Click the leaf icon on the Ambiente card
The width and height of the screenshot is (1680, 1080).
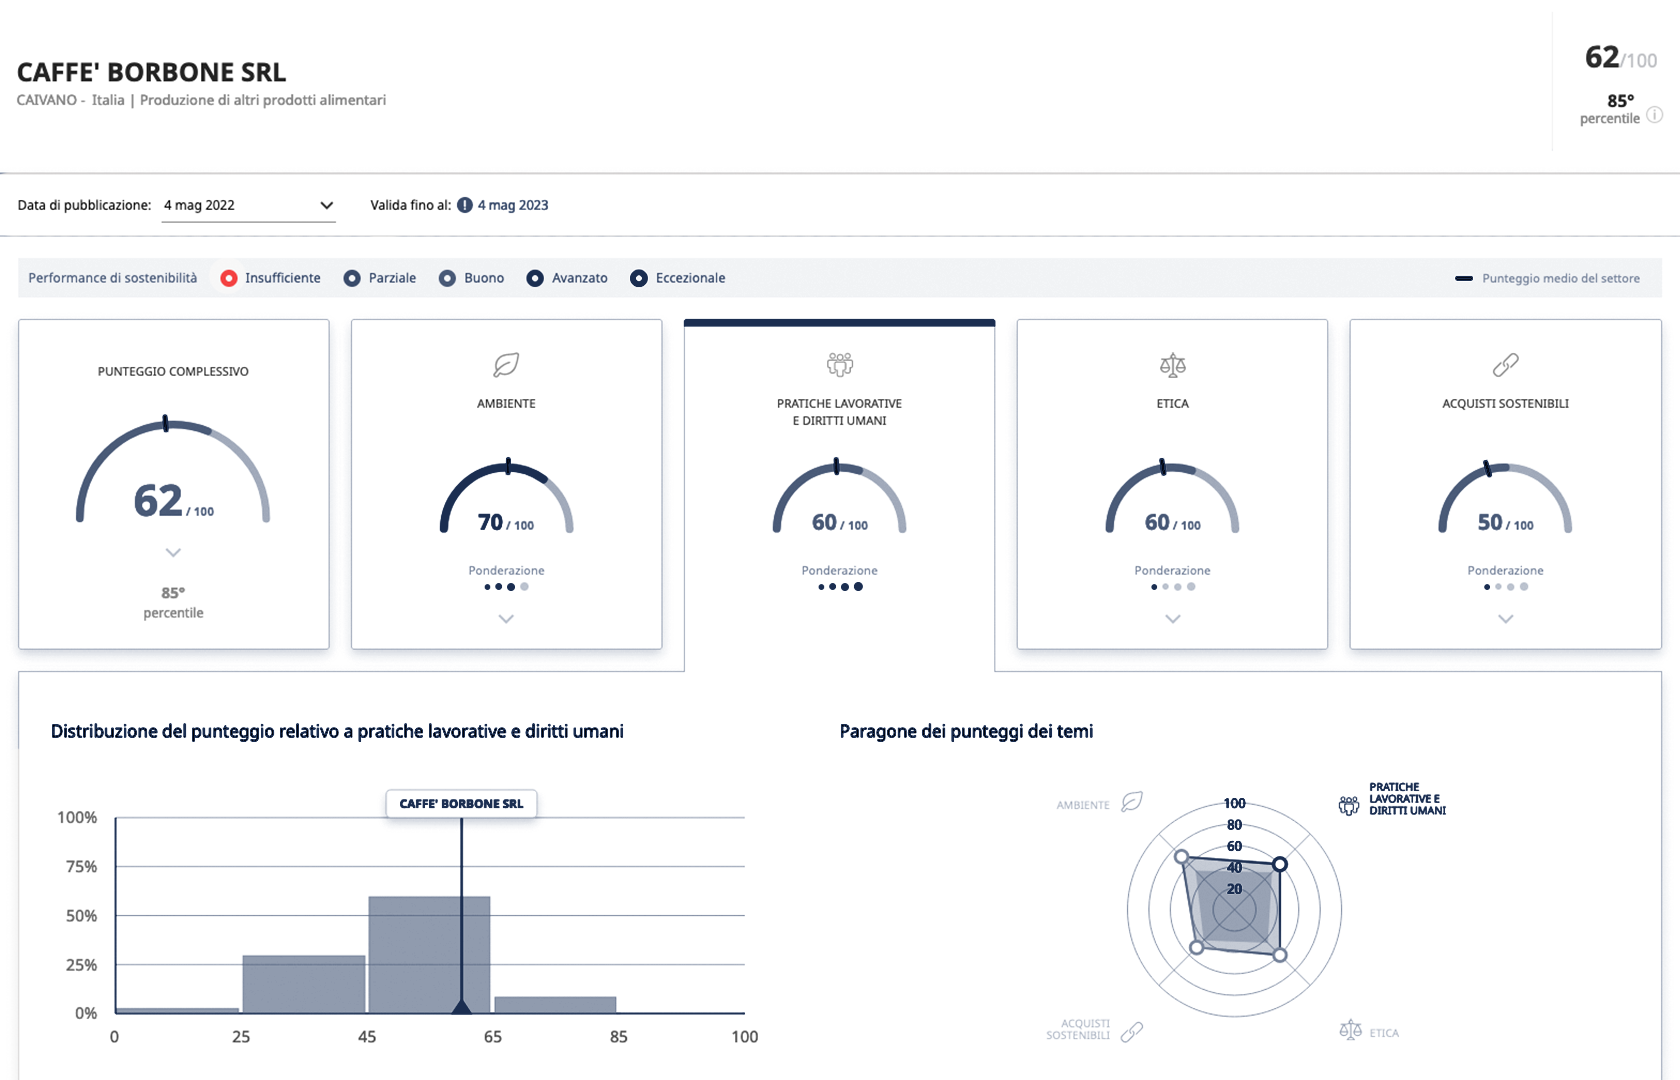point(506,365)
